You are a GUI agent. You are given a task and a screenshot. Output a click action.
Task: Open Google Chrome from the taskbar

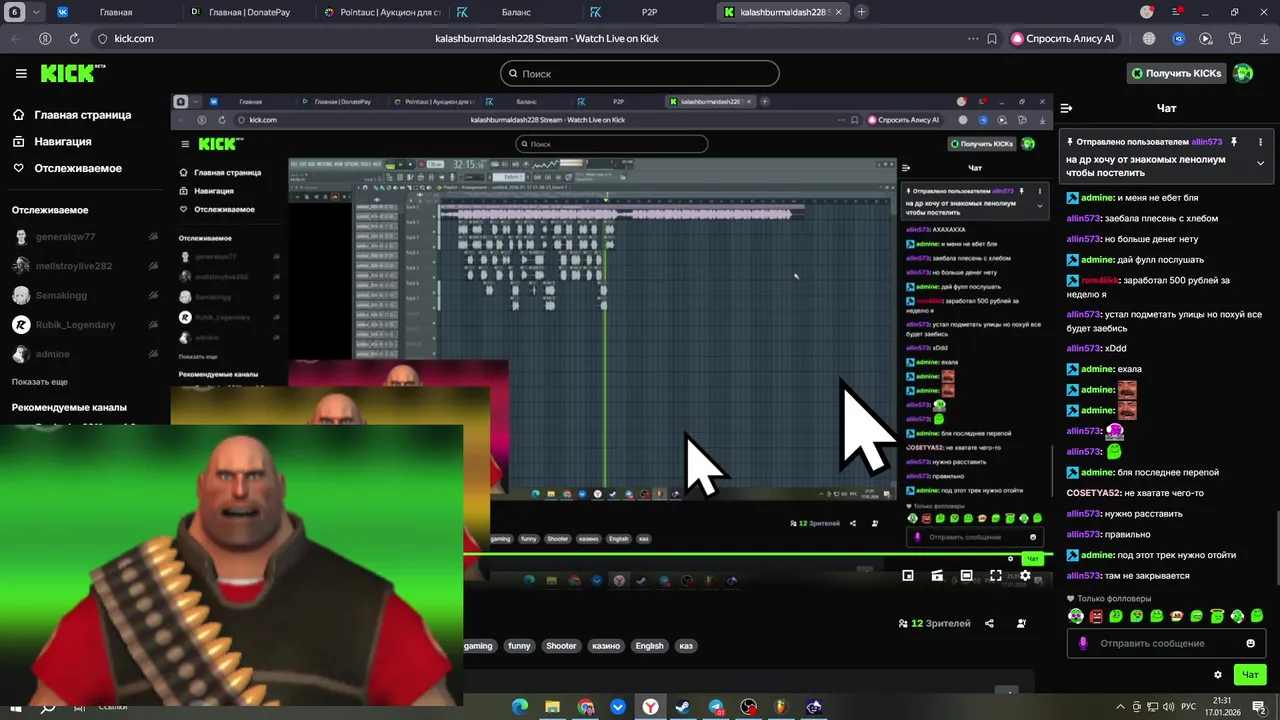(x=585, y=707)
